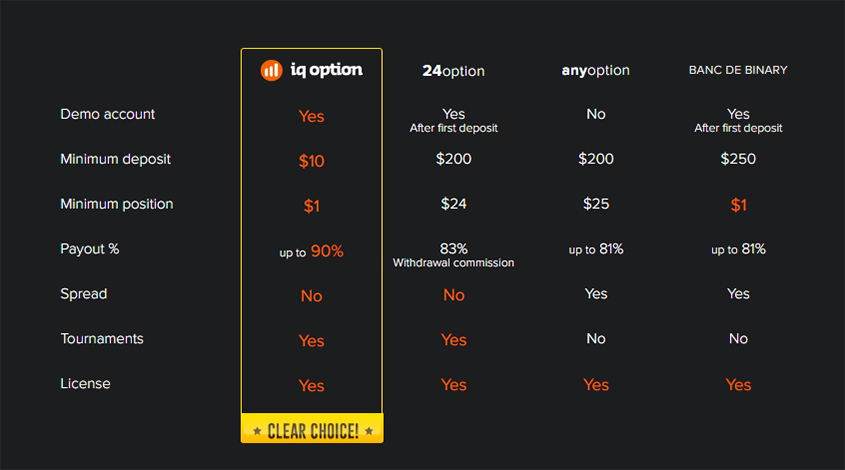The height and width of the screenshot is (470, 845).
Task: Click the $10 minimum deposit value
Action: (x=311, y=161)
